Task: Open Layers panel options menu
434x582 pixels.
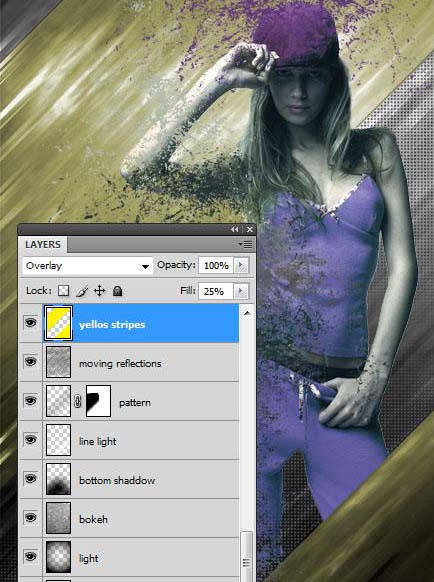Action: [245, 244]
